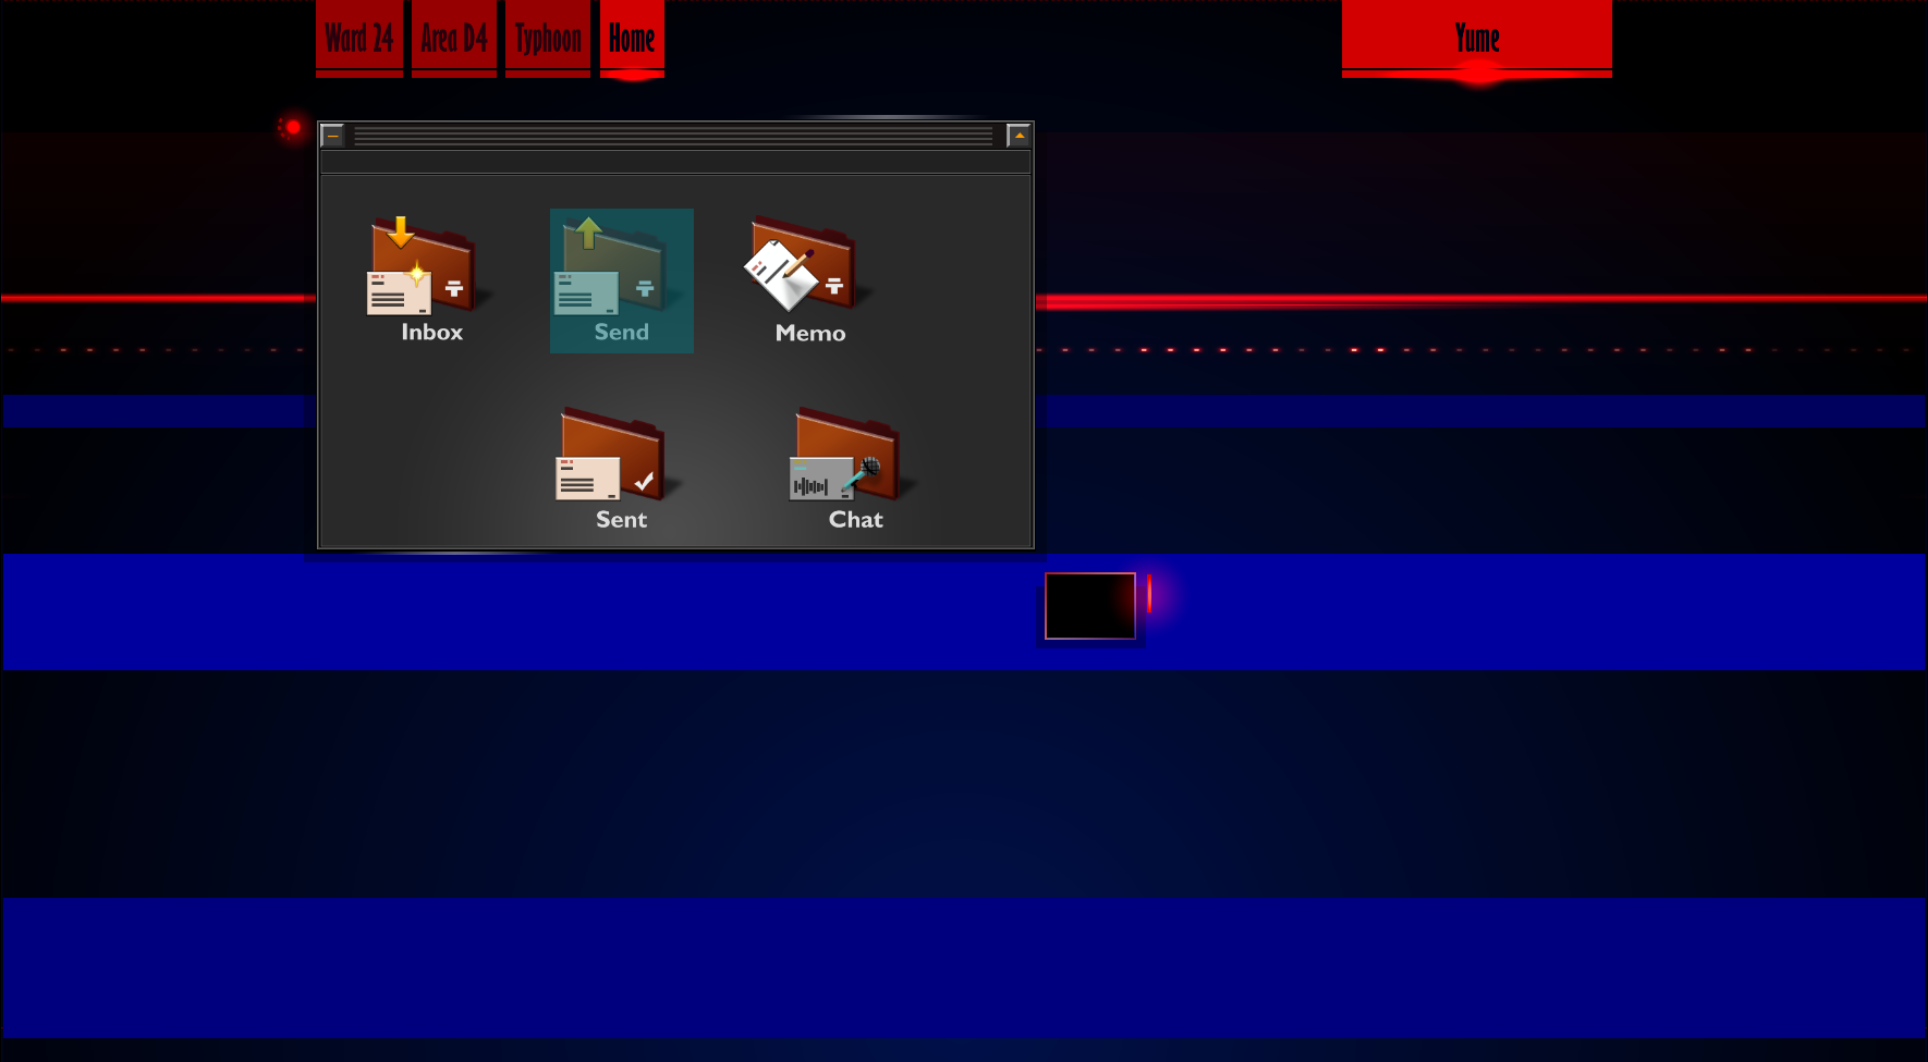Image resolution: width=1928 pixels, height=1062 pixels.
Task: Switch to the Area D4 tab
Action: 454,38
